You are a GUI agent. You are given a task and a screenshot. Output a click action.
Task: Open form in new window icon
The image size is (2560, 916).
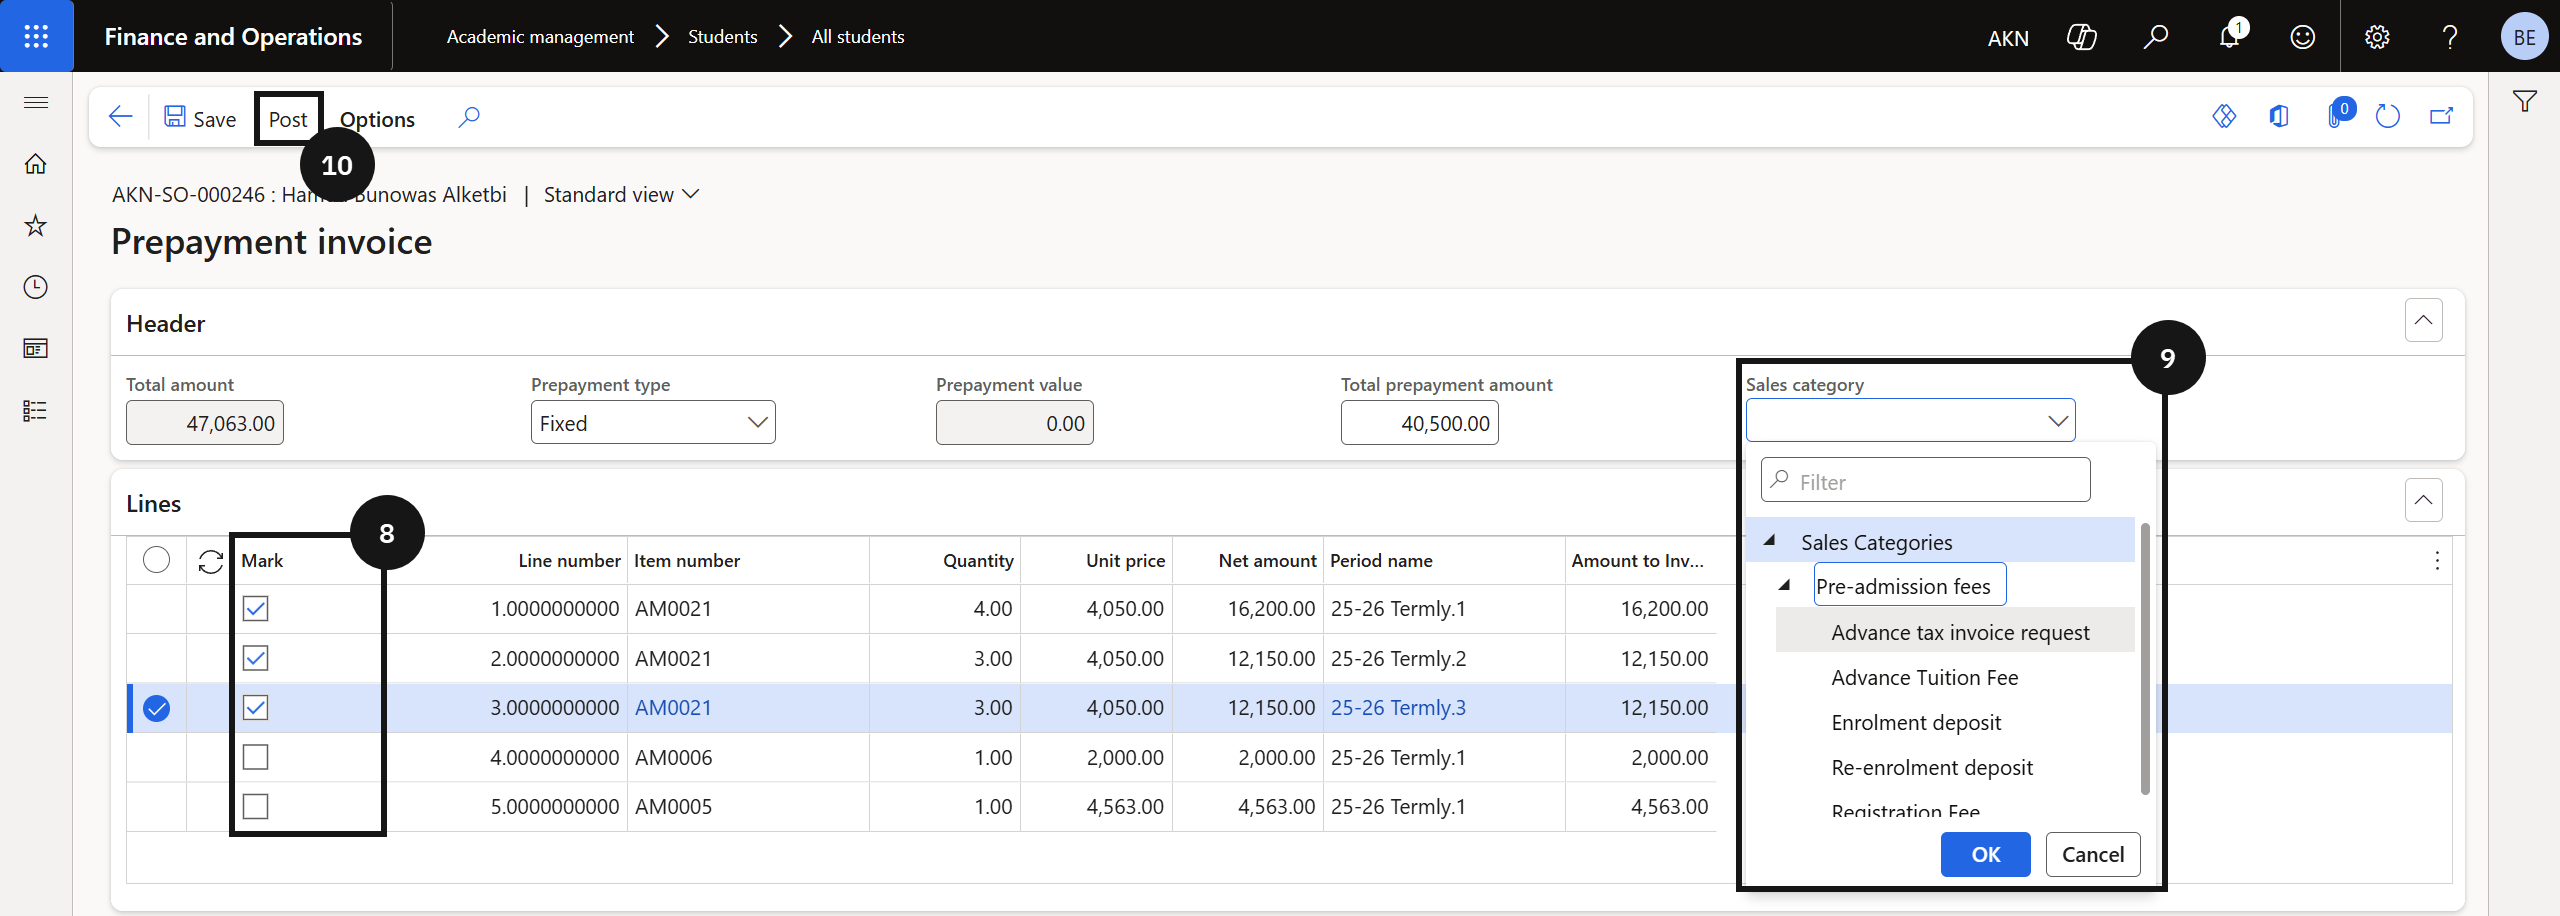(x=2442, y=117)
